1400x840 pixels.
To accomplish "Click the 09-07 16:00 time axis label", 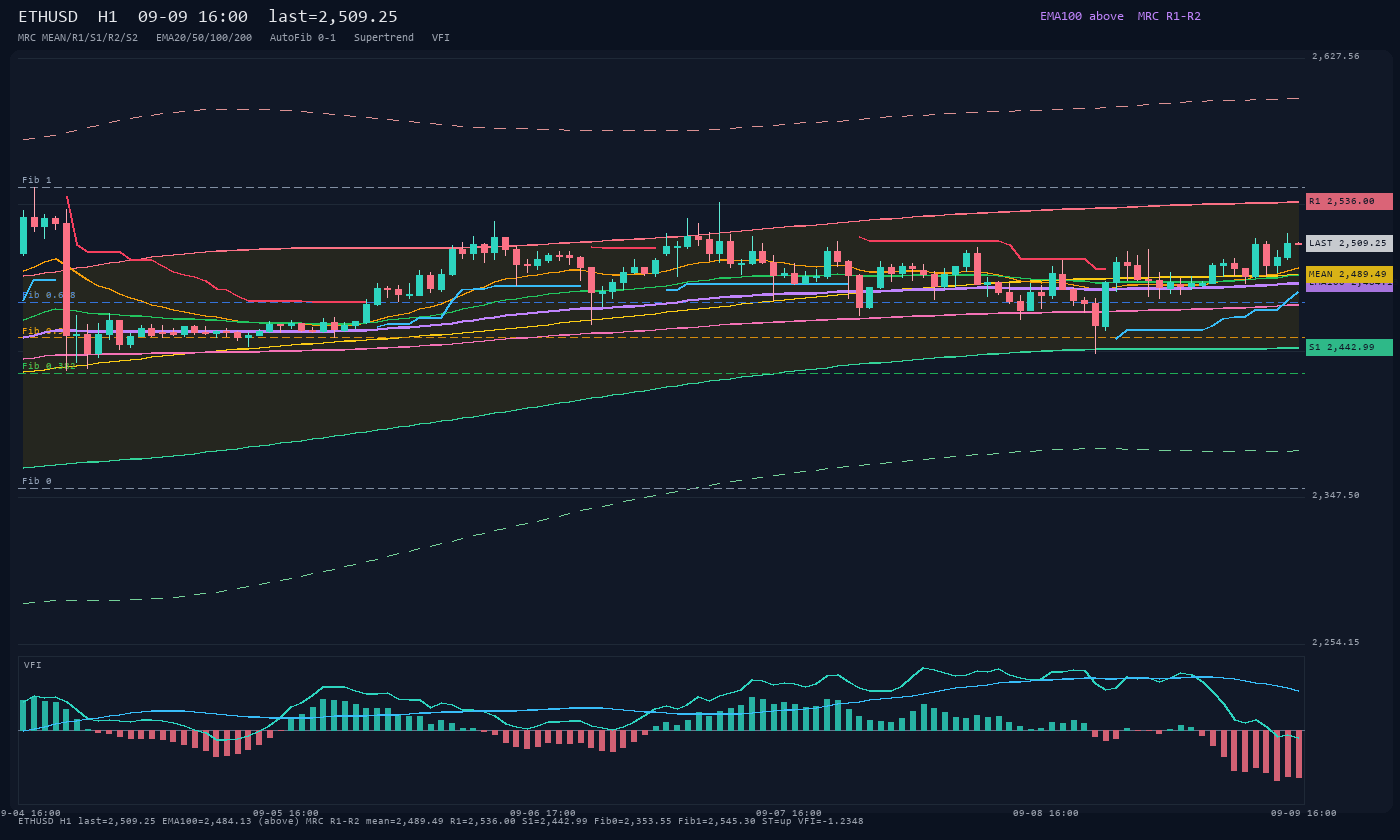I will 789,813.
